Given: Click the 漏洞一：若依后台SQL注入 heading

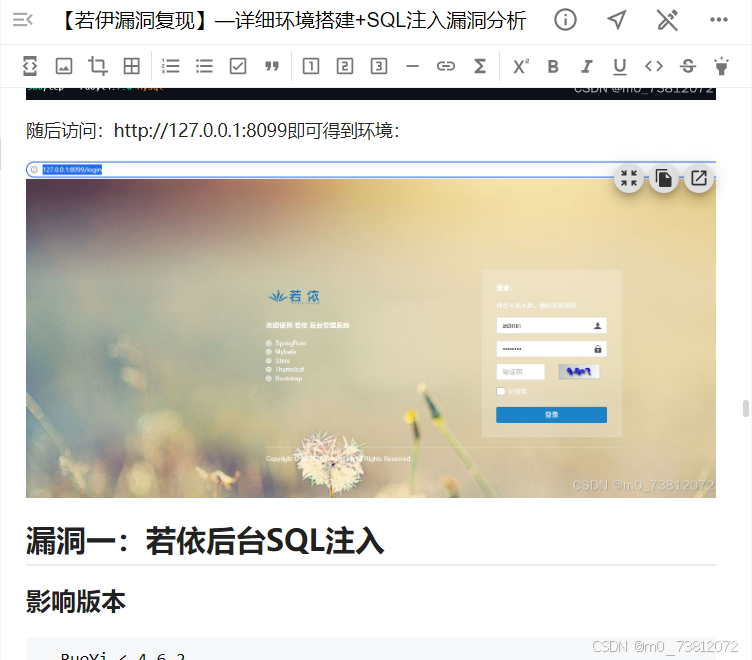Looking at the screenshot, I should 205,541.
